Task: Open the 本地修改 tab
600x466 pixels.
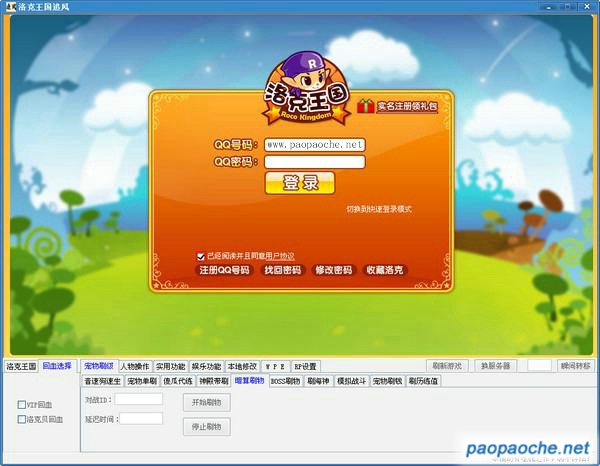Action: tap(242, 367)
